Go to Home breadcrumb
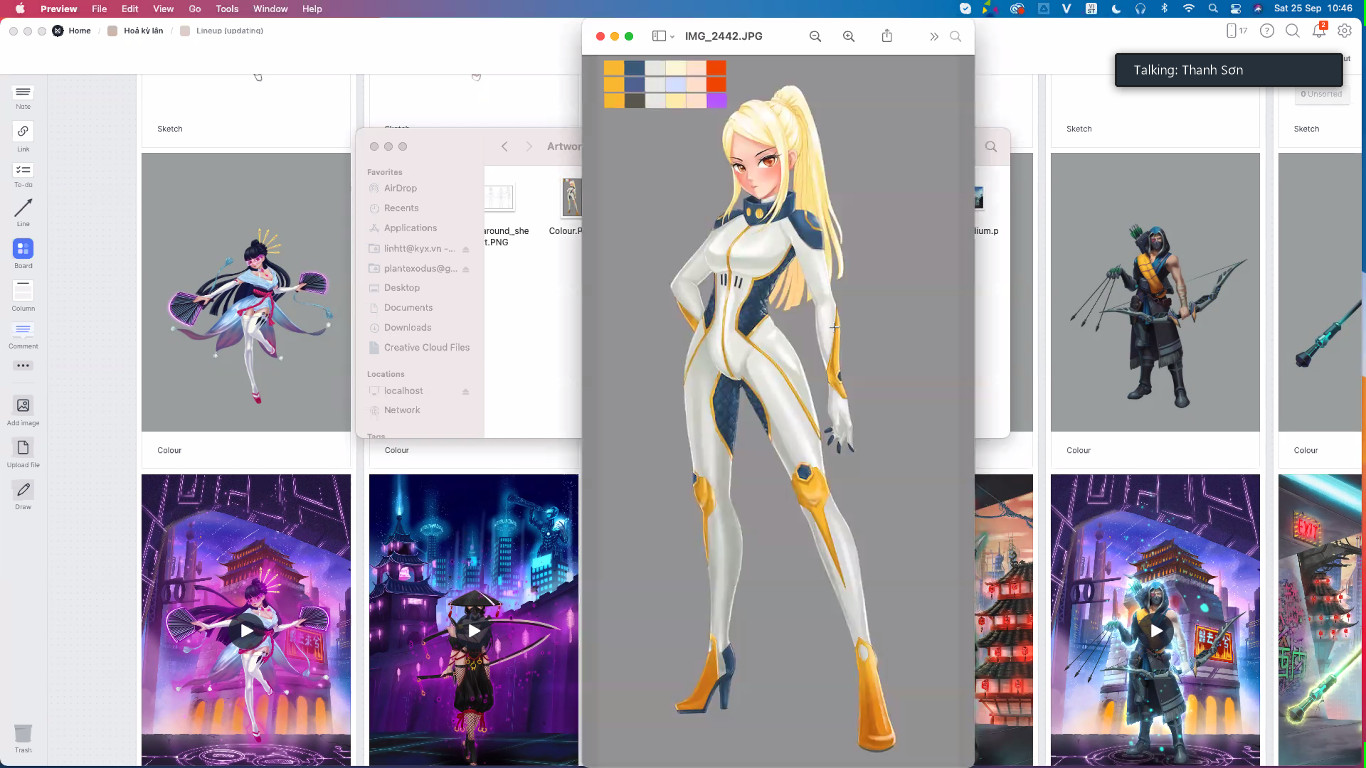The width and height of the screenshot is (1366, 768). (79, 31)
